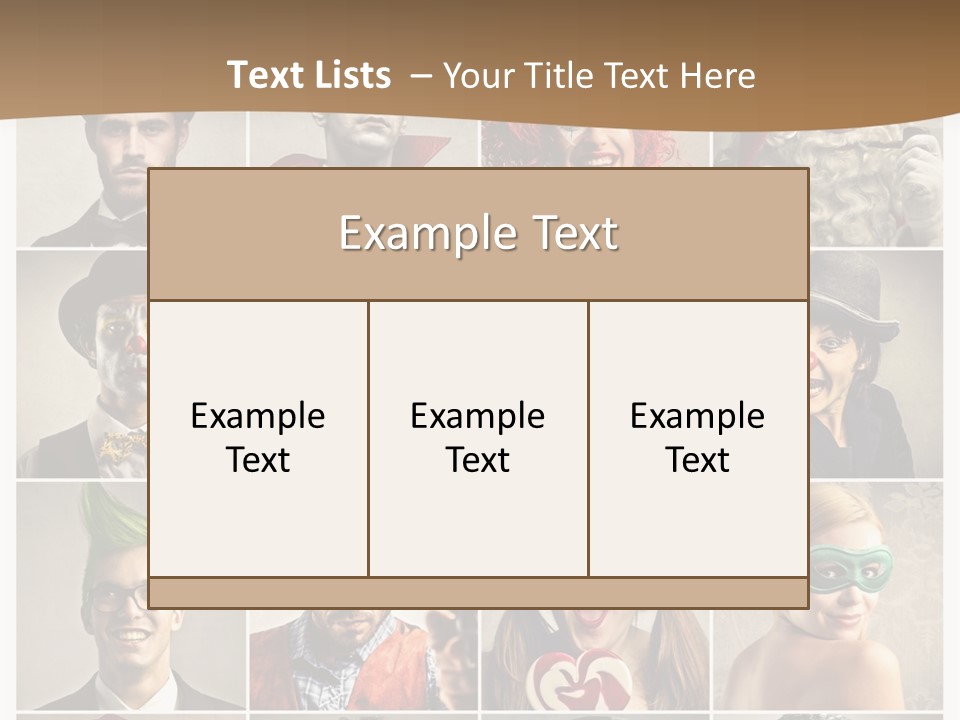960x720 pixels.
Task: Select the bold "Text Lists" title text
Action: tap(309, 75)
